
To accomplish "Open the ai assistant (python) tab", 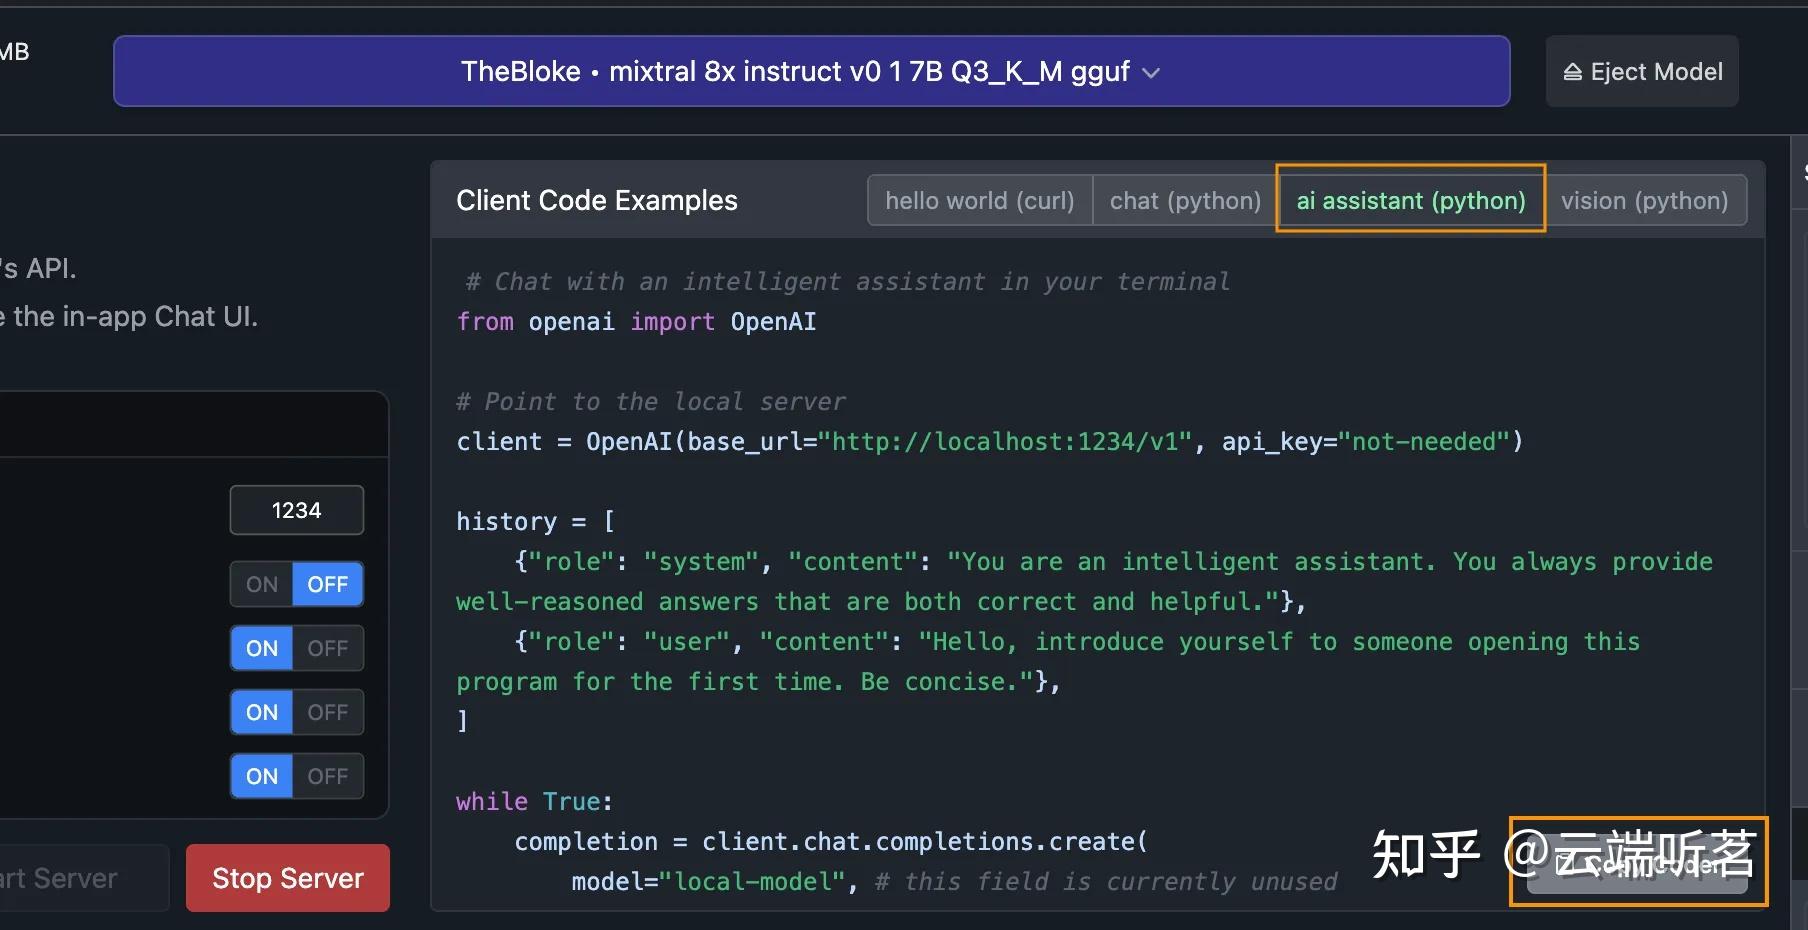I will 1411,200.
